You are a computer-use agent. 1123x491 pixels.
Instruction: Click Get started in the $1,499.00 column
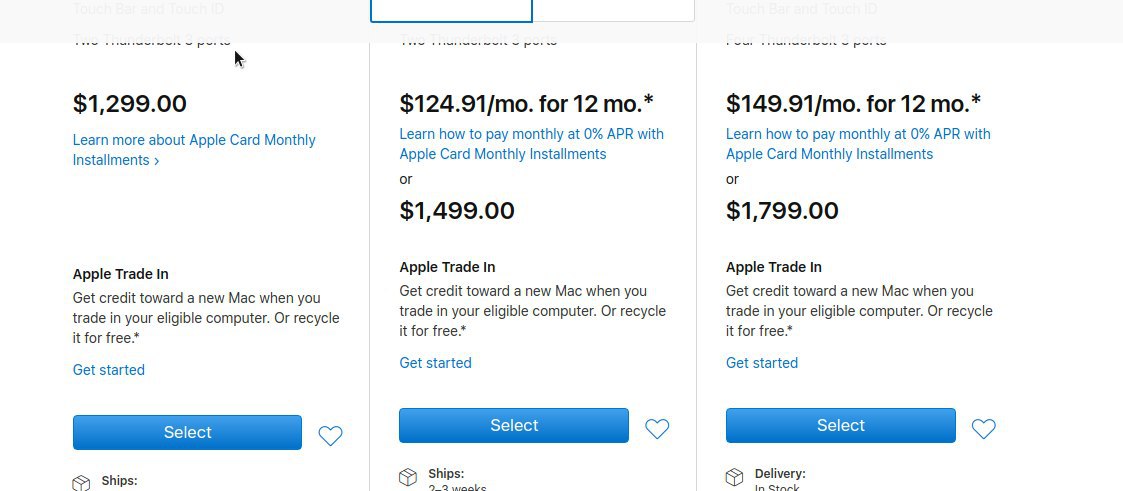(x=435, y=363)
